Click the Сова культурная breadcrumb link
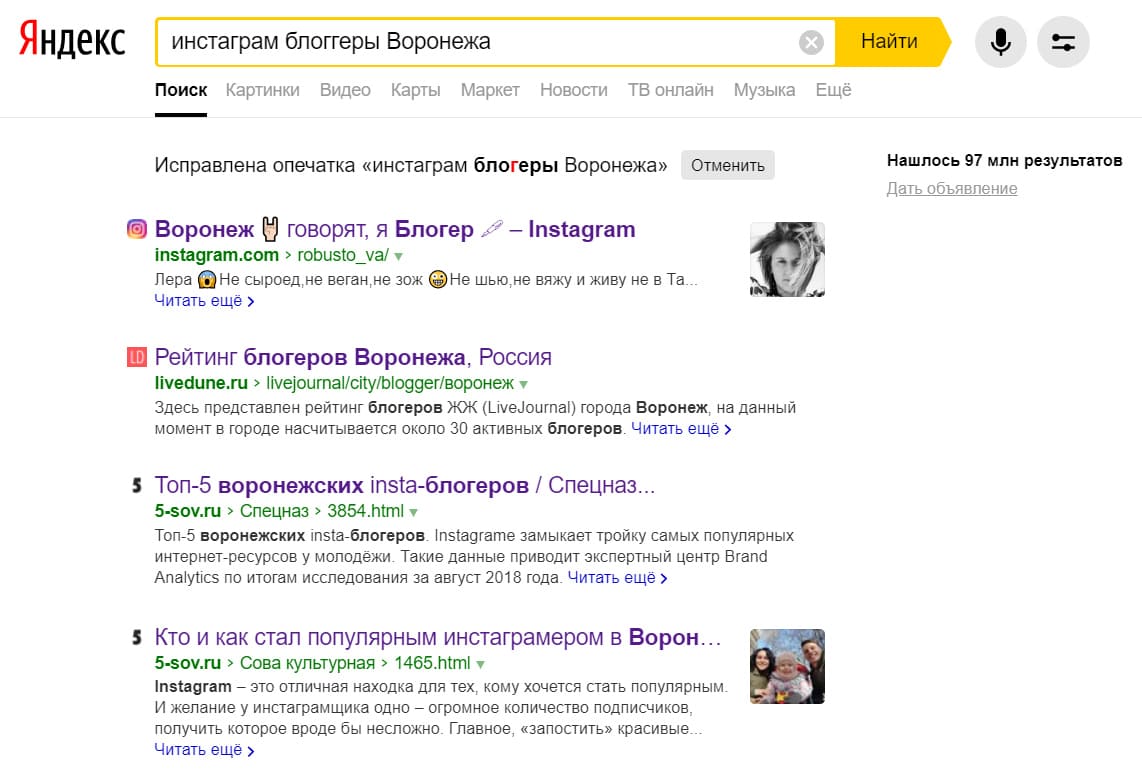 point(307,664)
